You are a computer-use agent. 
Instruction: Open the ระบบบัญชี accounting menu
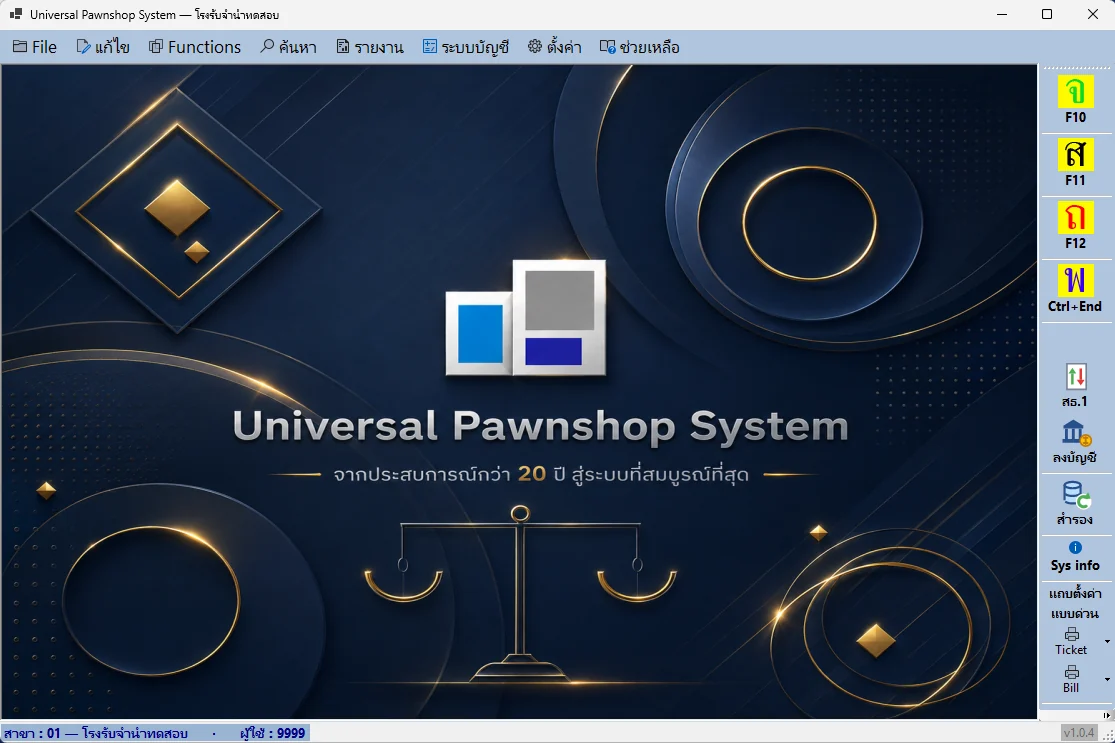point(466,47)
